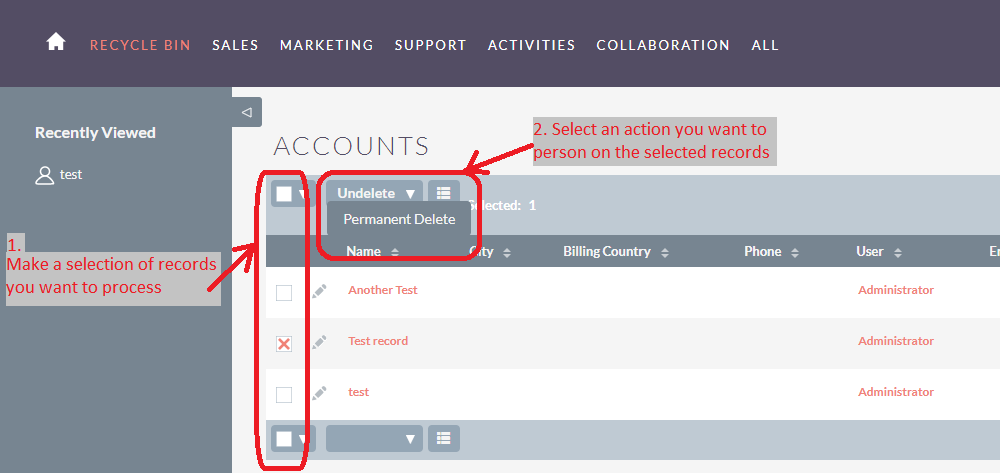The image size is (1000, 473).
Task: Collapse the sidebar with the arrow button
Action: [x=247, y=112]
